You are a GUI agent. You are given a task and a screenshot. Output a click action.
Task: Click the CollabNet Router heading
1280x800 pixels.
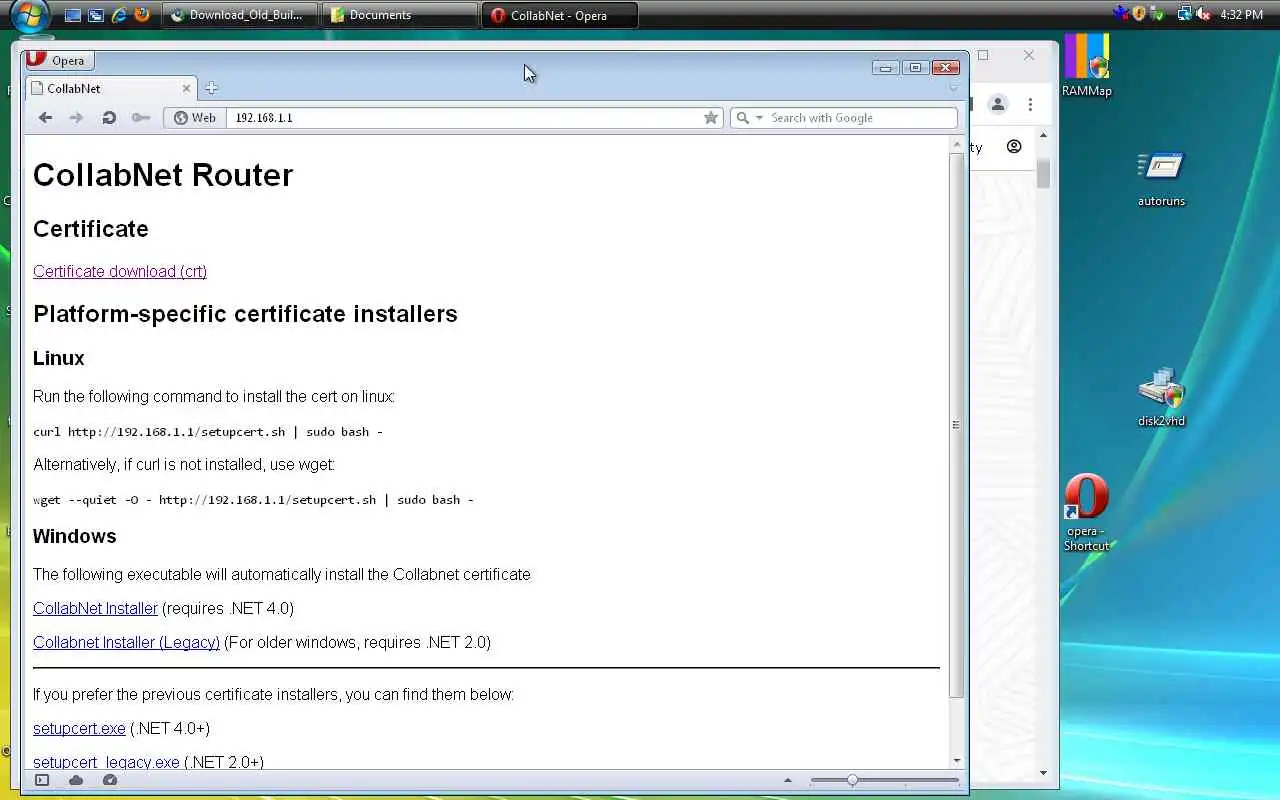[x=163, y=175]
